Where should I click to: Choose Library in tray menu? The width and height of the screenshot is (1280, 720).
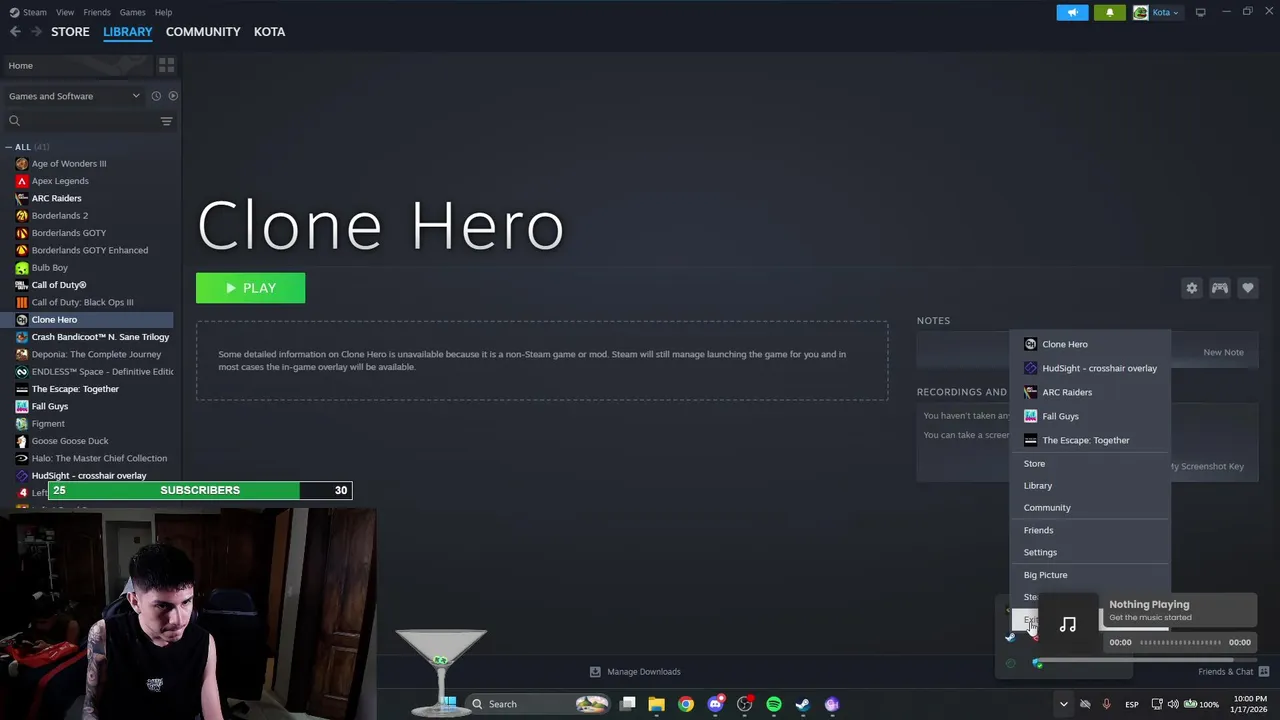pos(1090,486)
